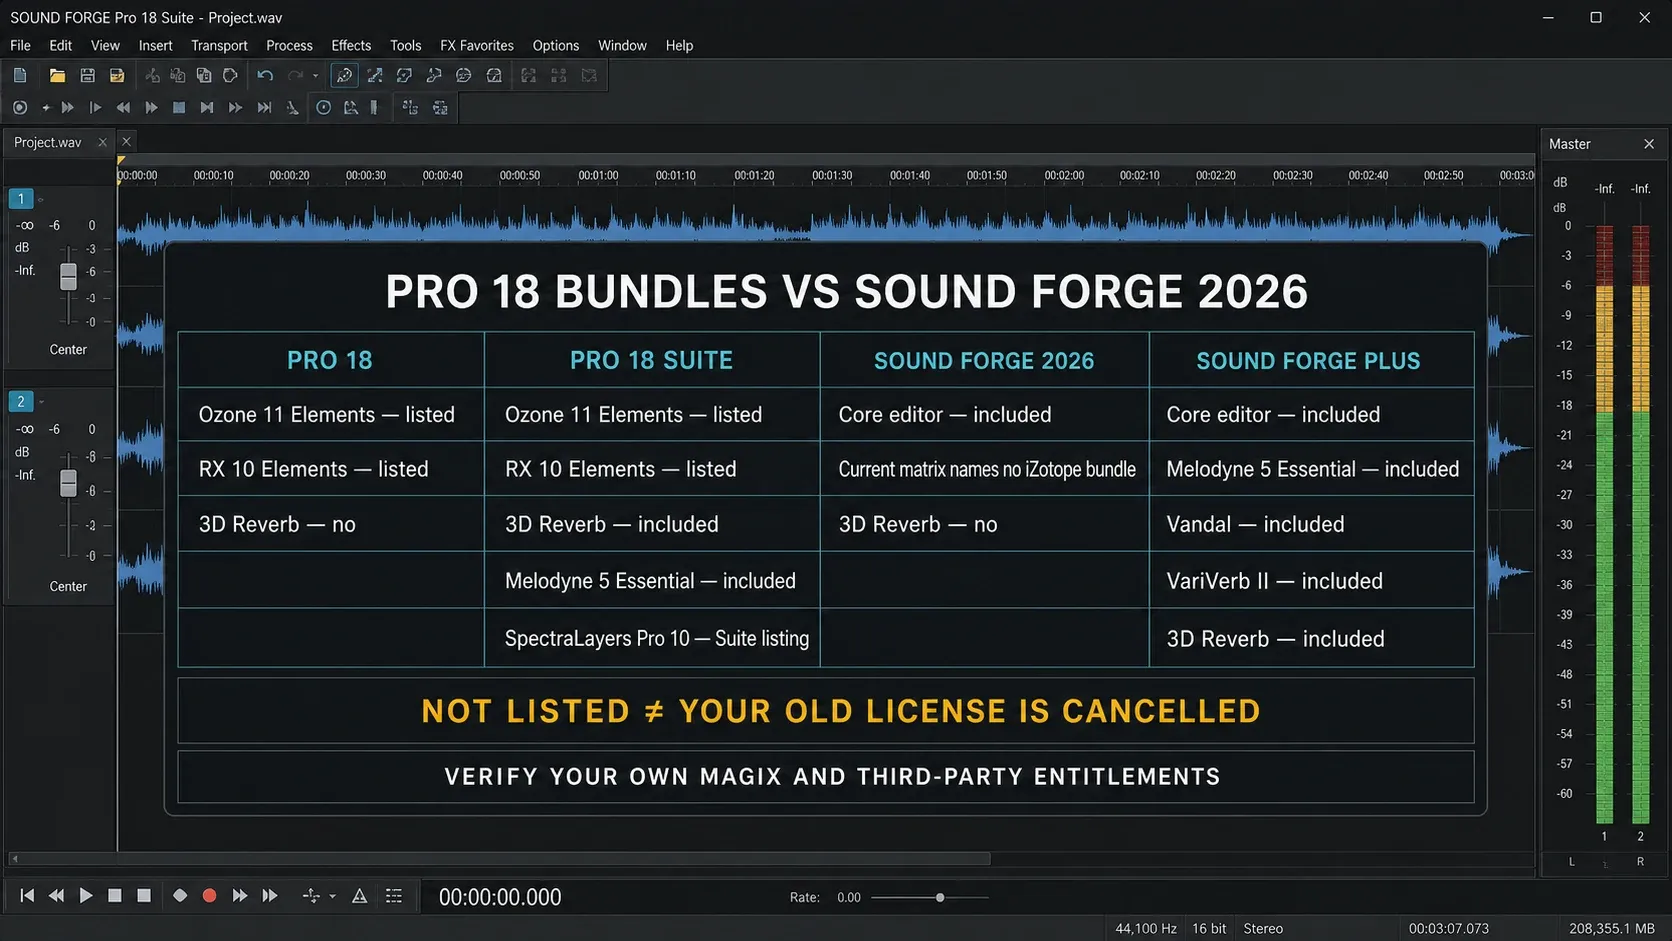Start recording with the red record button

point(209,896)
